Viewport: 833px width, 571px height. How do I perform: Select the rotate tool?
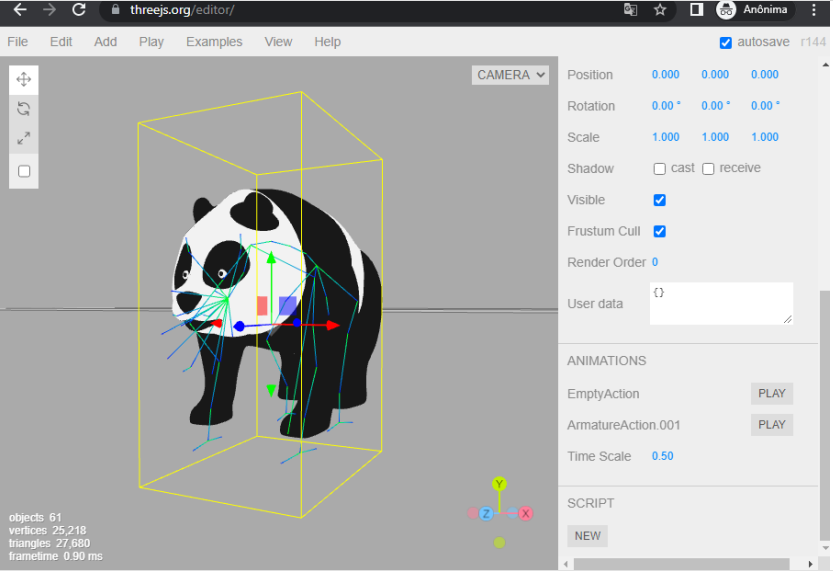tap(24, 109)
